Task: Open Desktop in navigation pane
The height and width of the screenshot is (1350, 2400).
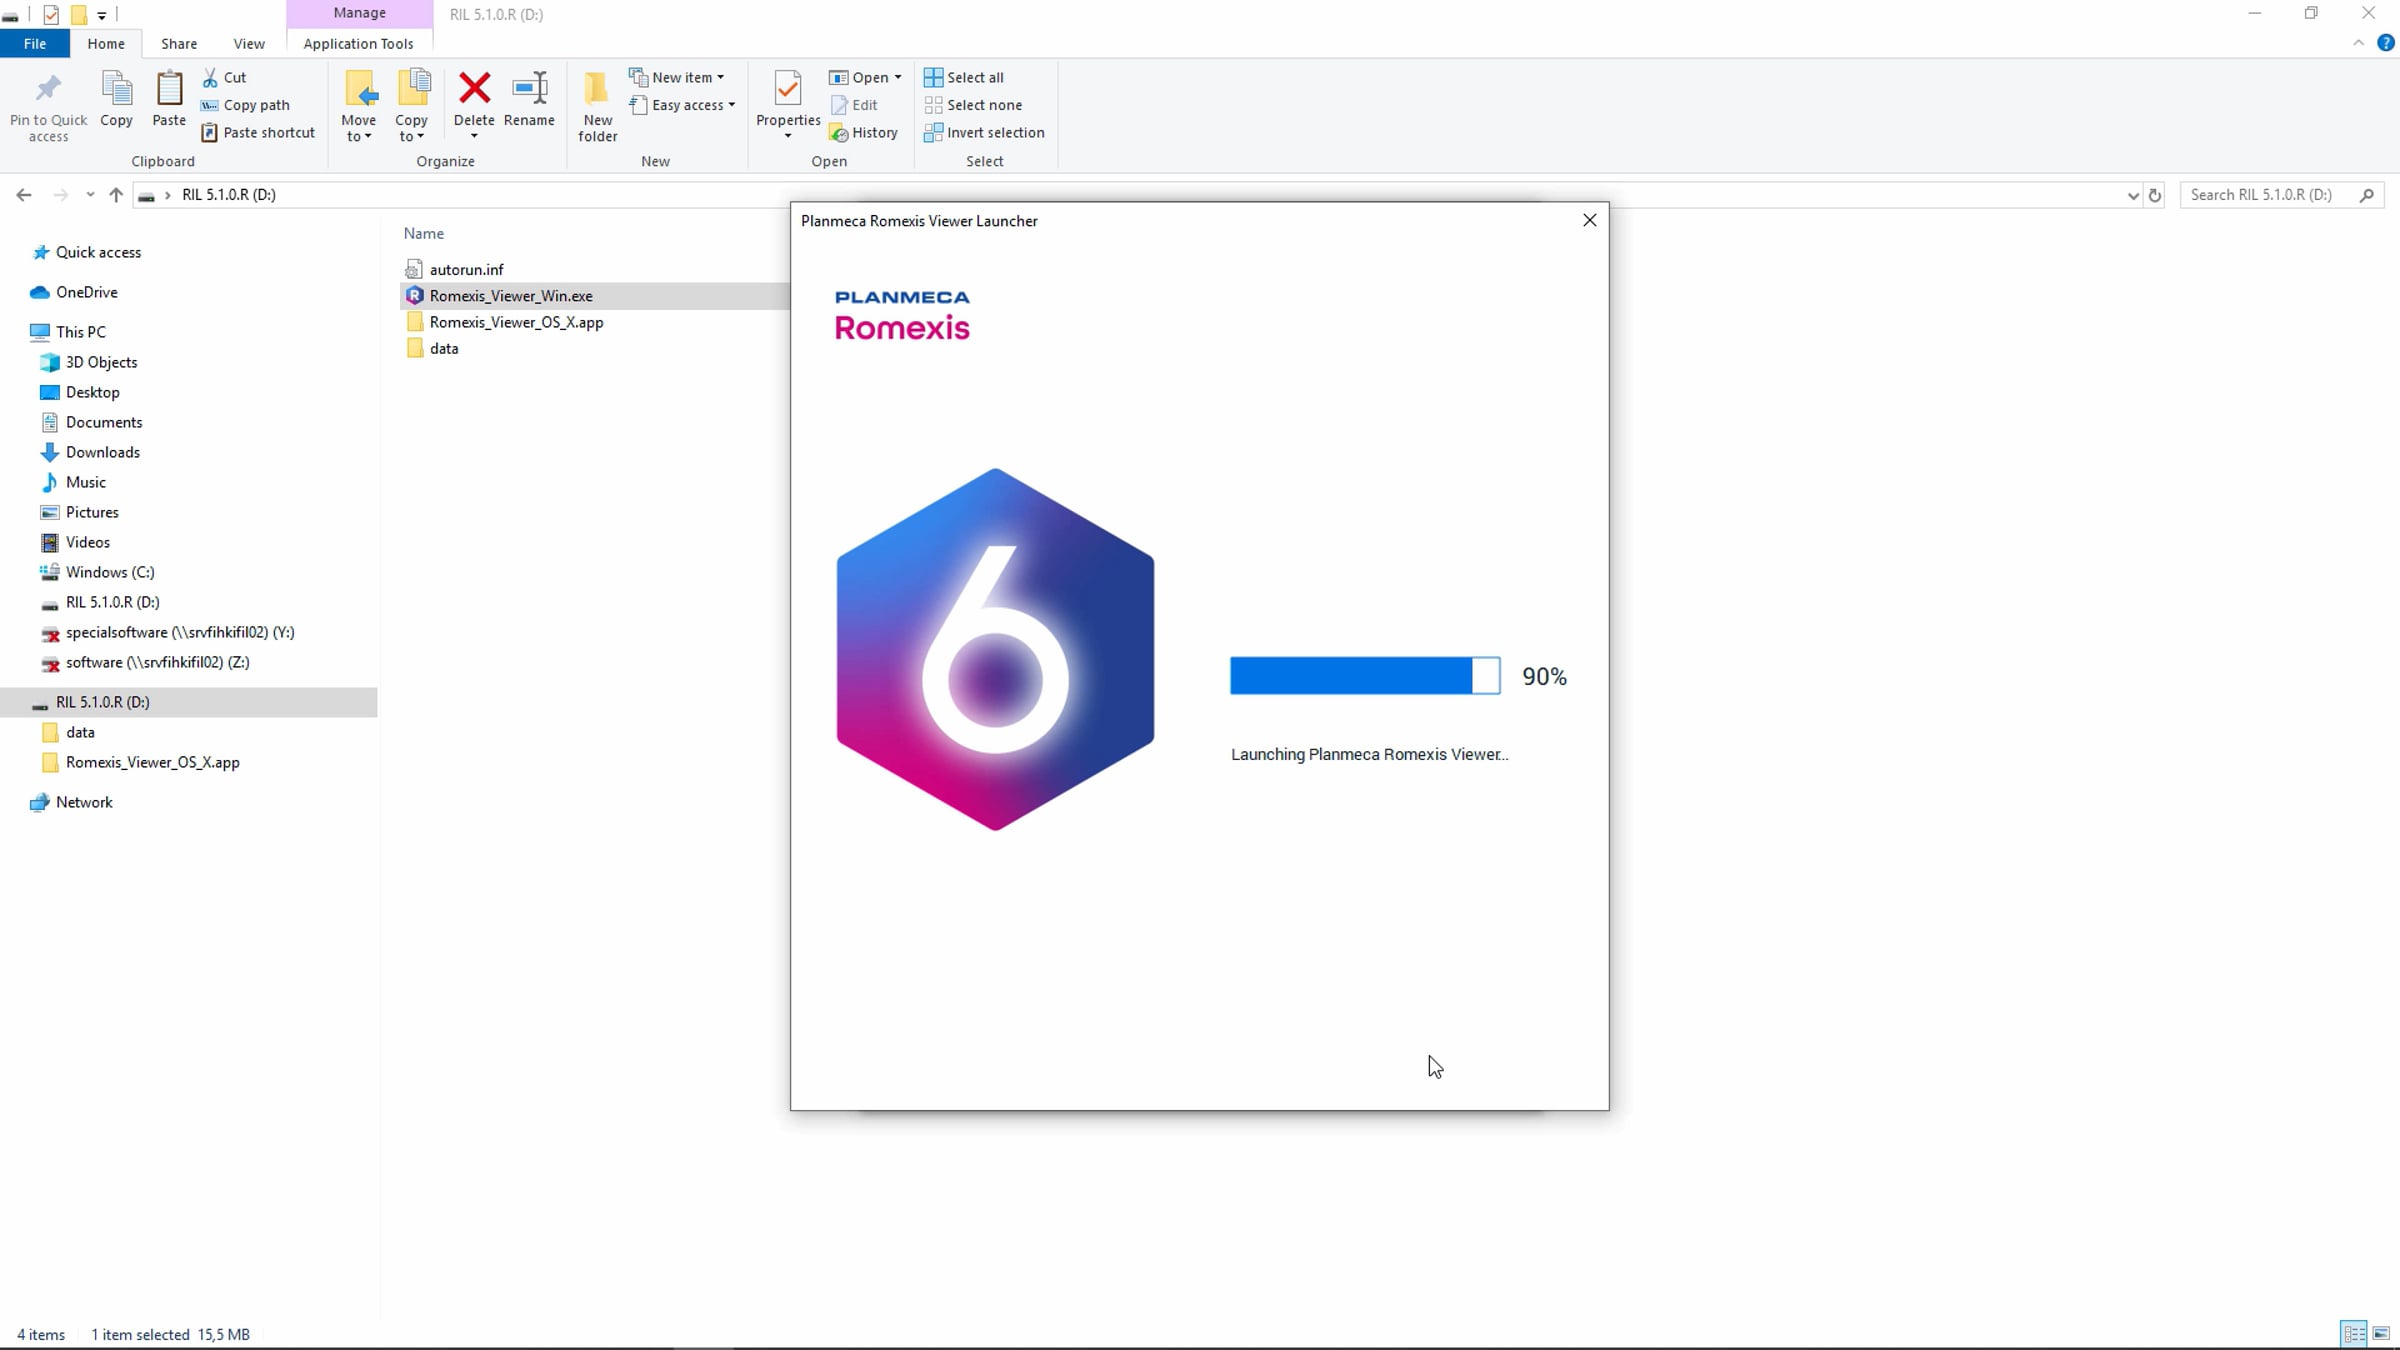Action: tap(92, 392)
